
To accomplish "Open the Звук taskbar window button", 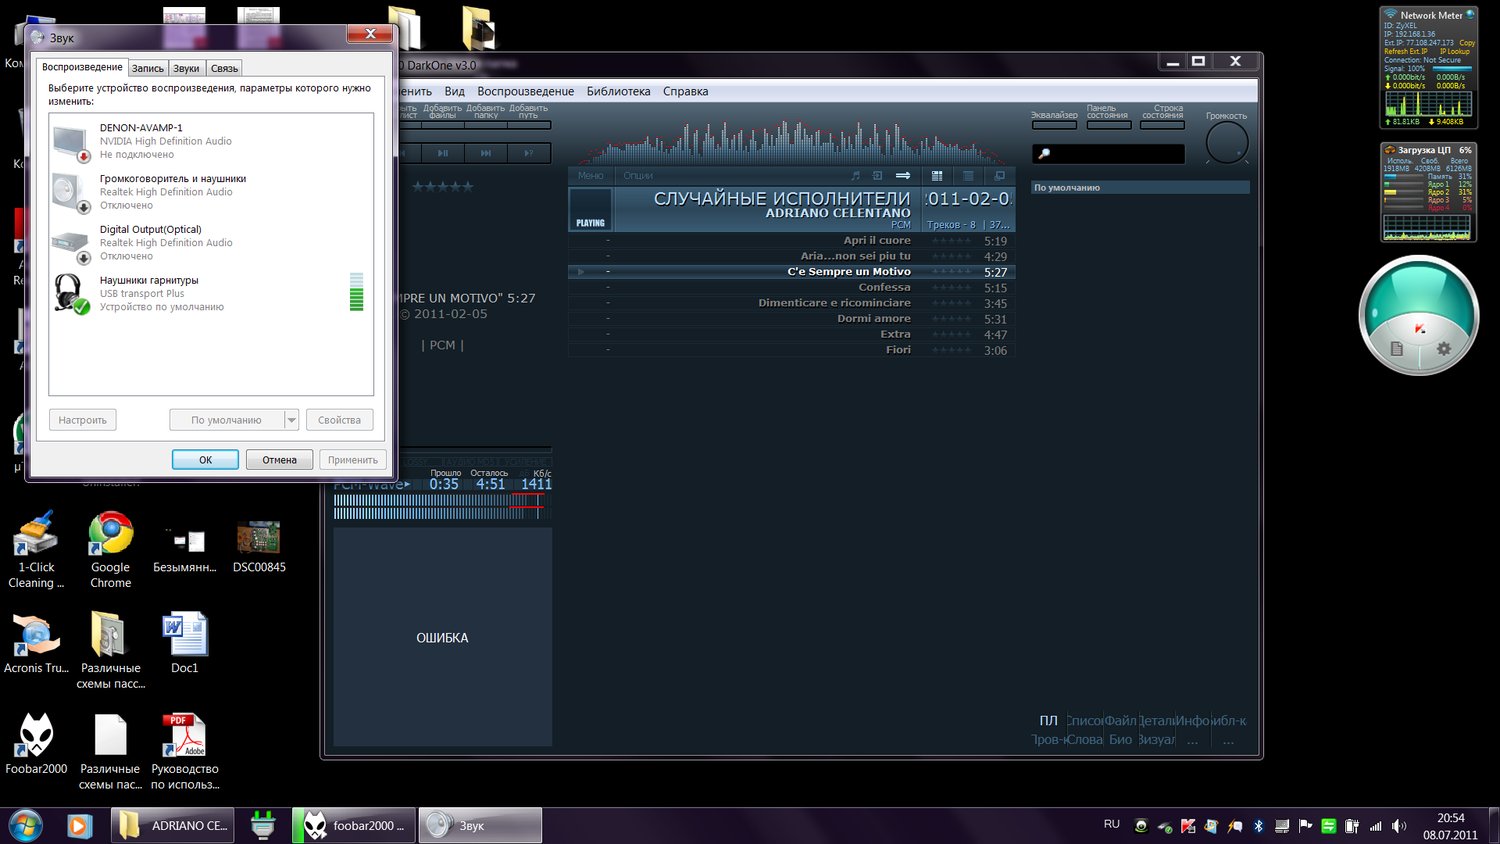I will coord(480,826).
